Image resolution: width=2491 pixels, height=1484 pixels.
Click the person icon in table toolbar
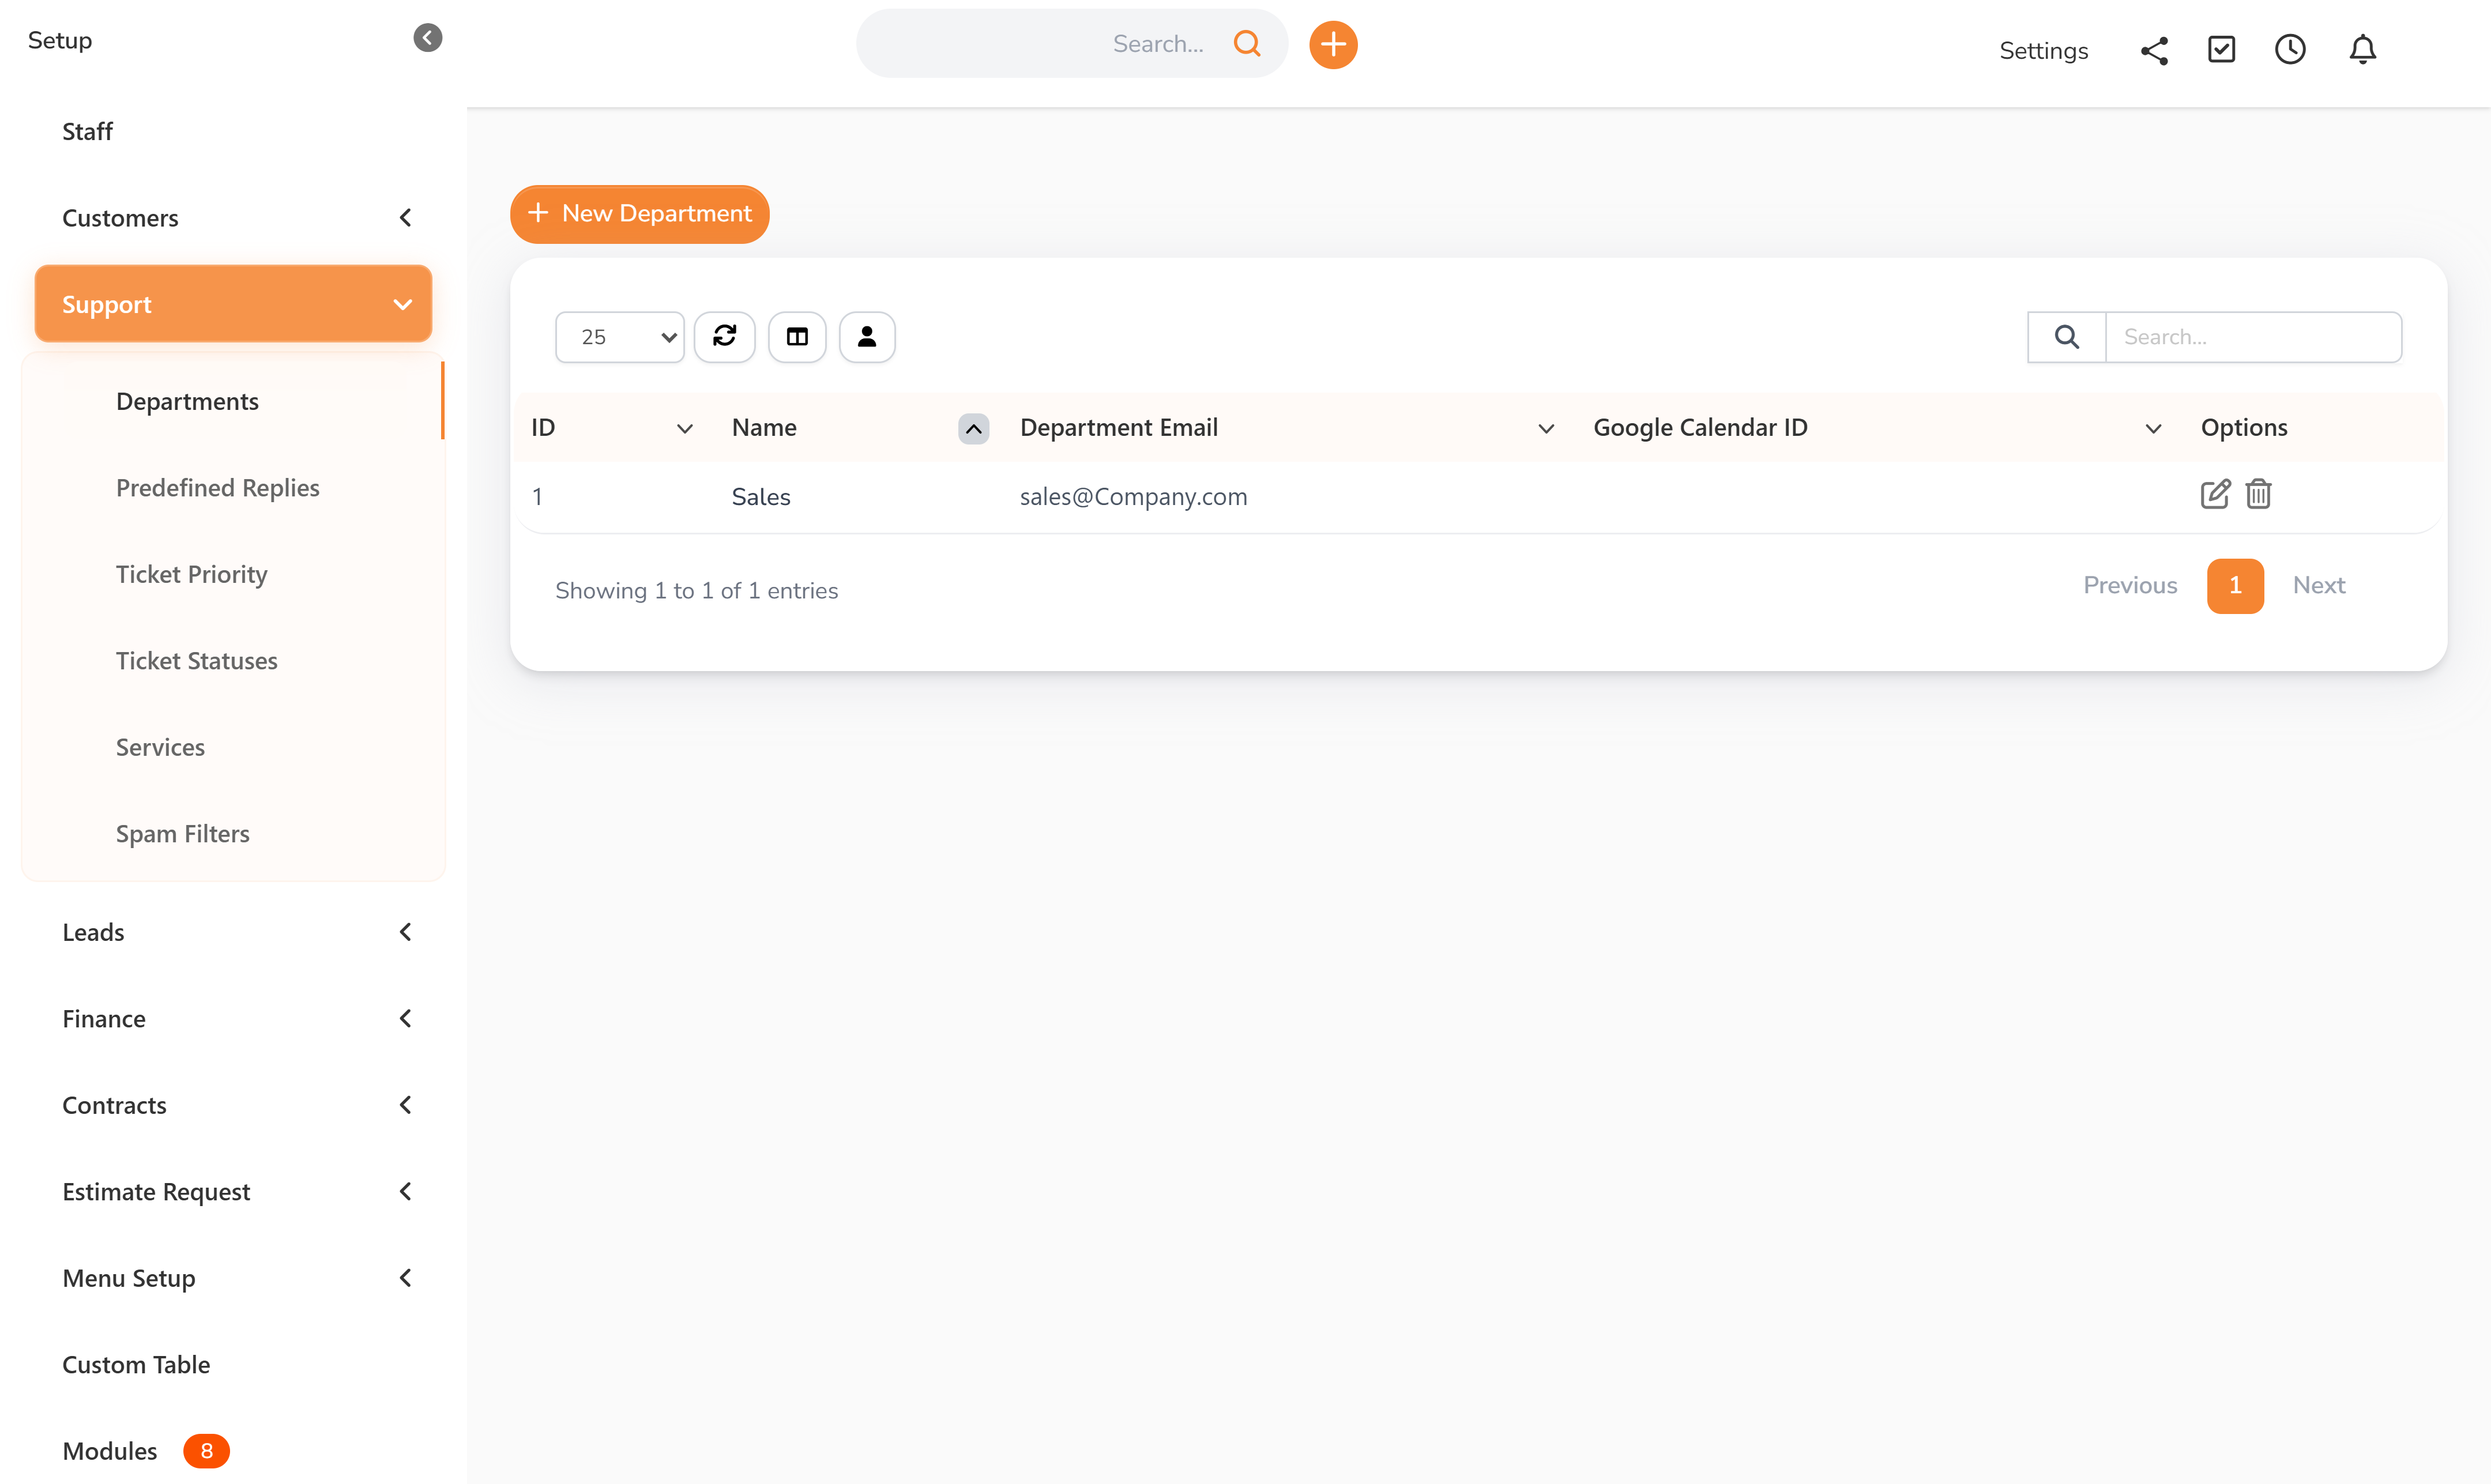tap(866, 337)
